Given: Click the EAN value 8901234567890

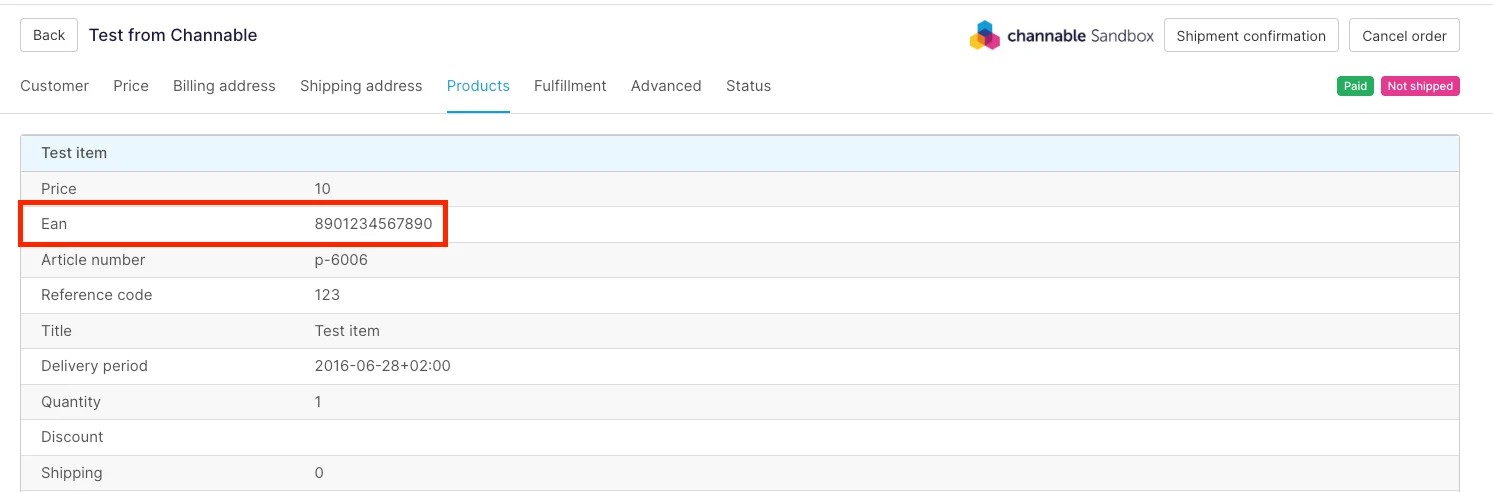Looking at the screenshot, I should click(x=373, y=224).
